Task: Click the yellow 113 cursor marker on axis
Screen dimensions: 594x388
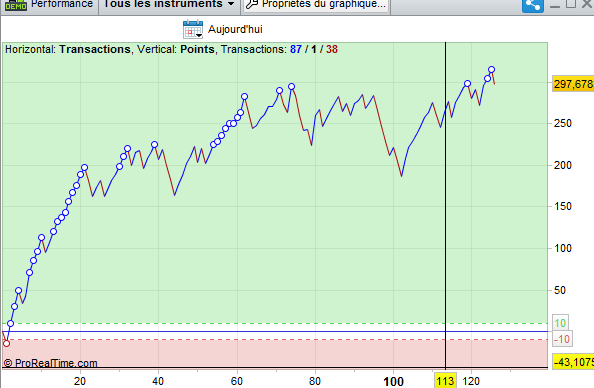Action: pyautogui.click(x=445, y=381)
